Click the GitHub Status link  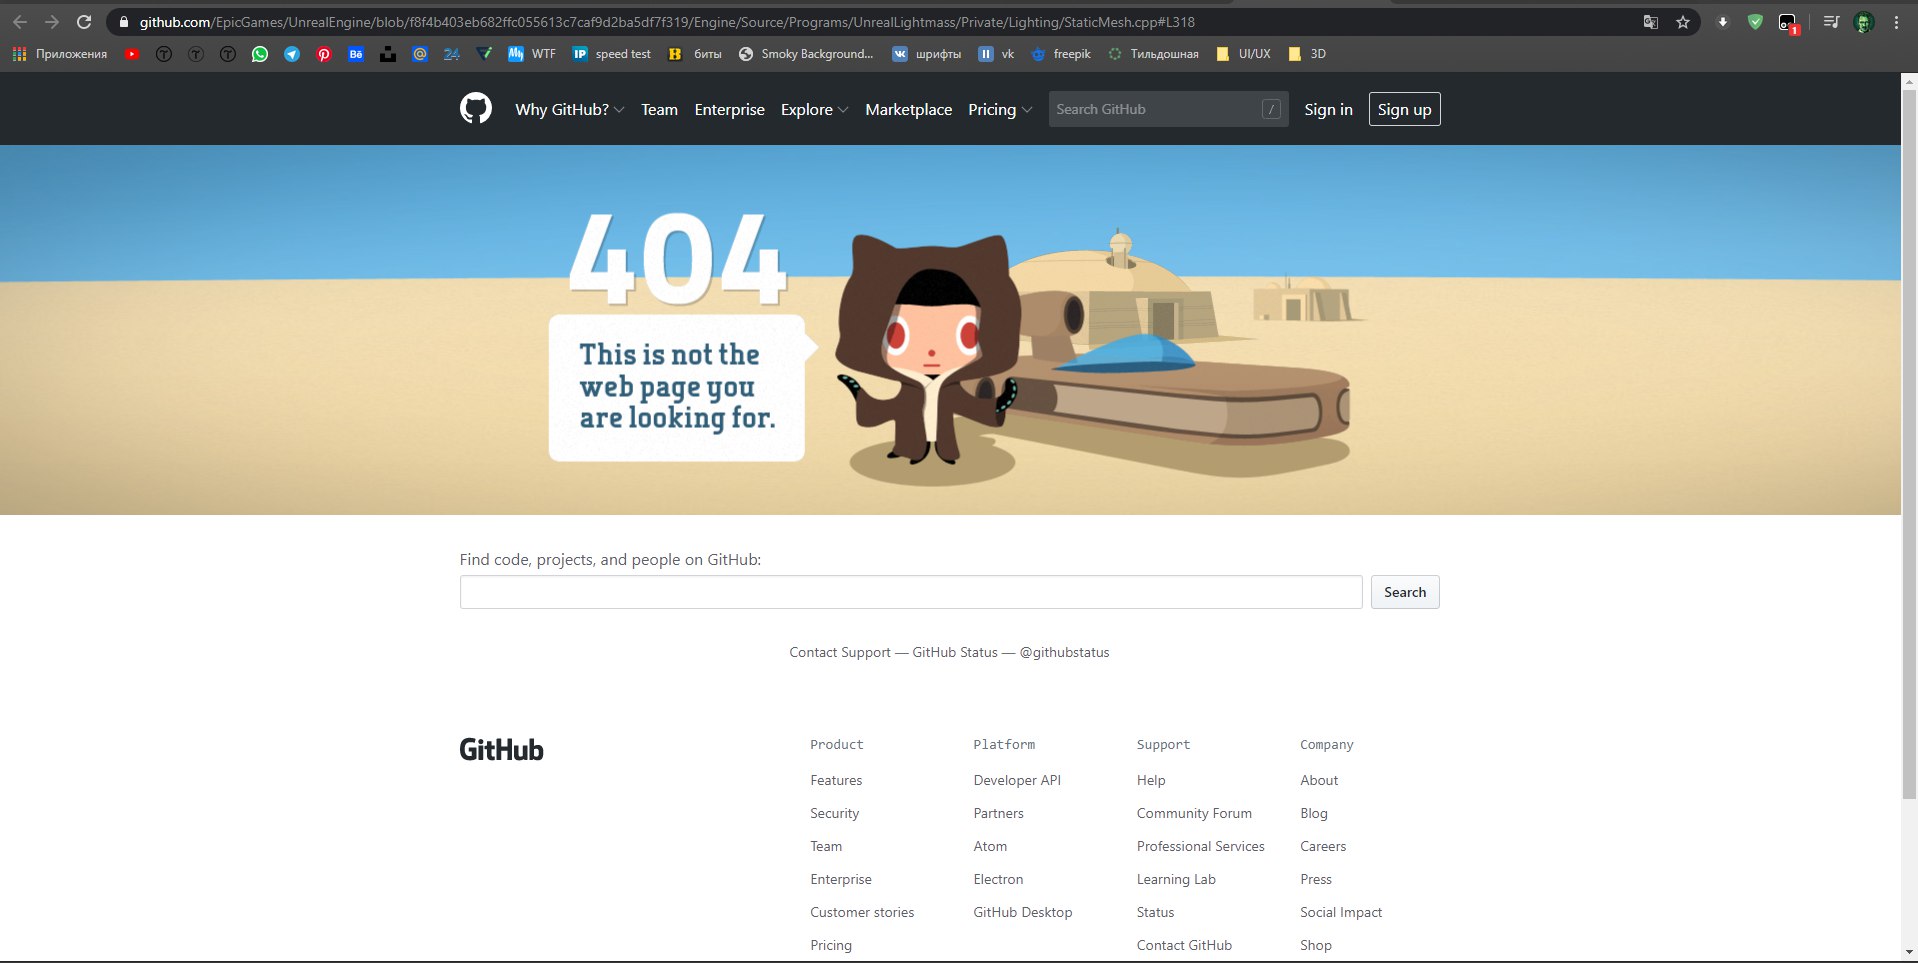pyautogui.click(x=955, y=652)
